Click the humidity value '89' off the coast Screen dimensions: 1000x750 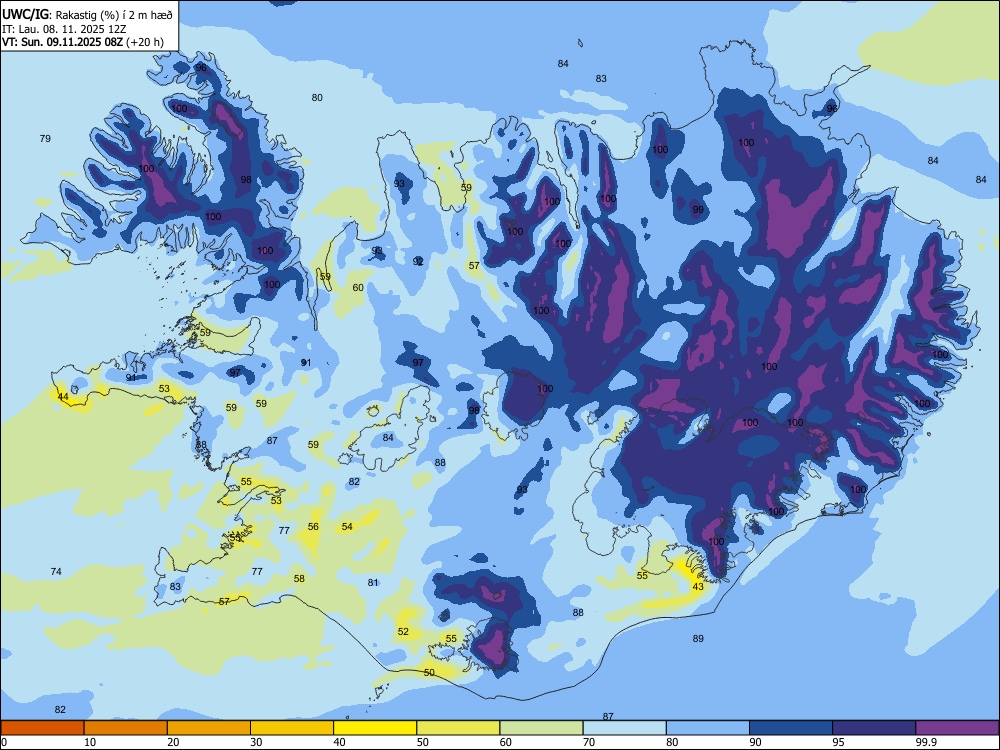pos(698,638)
